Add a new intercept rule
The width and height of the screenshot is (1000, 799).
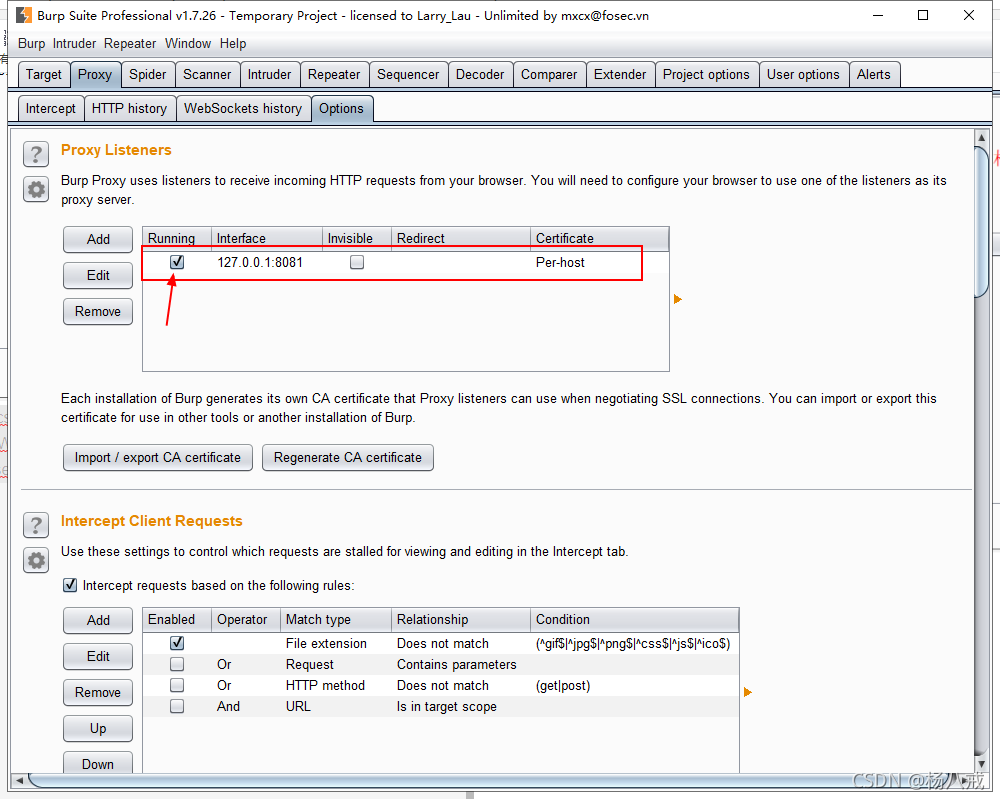(98, 620)
